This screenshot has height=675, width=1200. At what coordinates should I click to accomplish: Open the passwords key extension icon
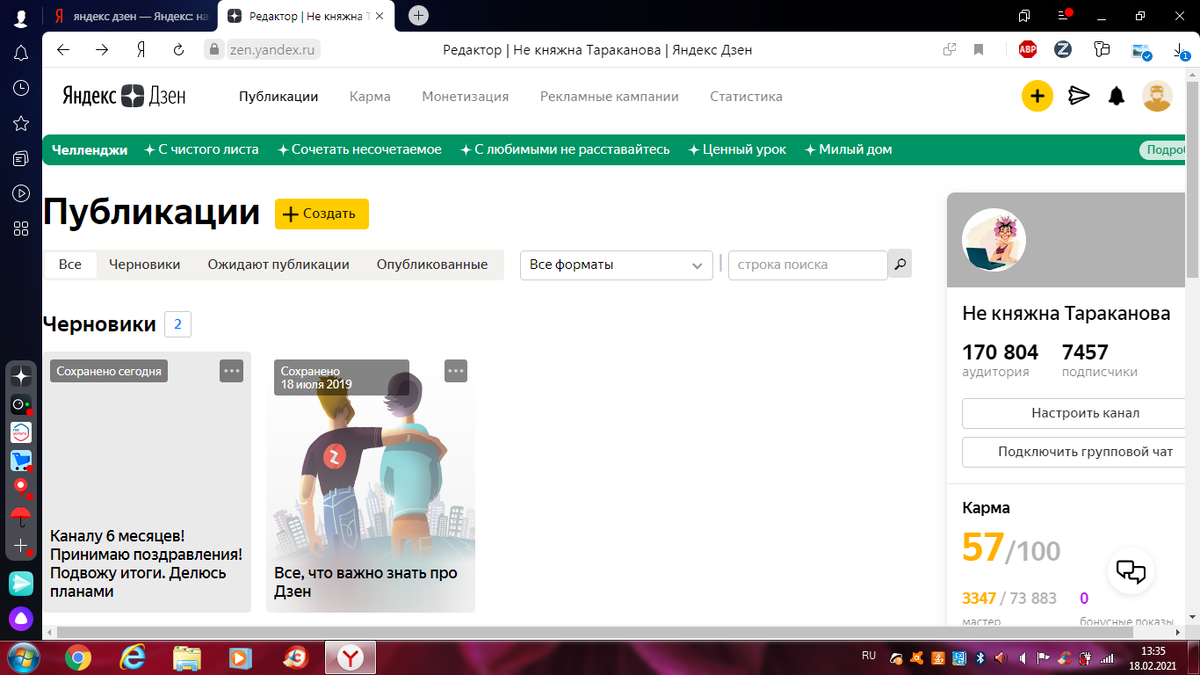pyautogui.click(x=1102, y=49)
